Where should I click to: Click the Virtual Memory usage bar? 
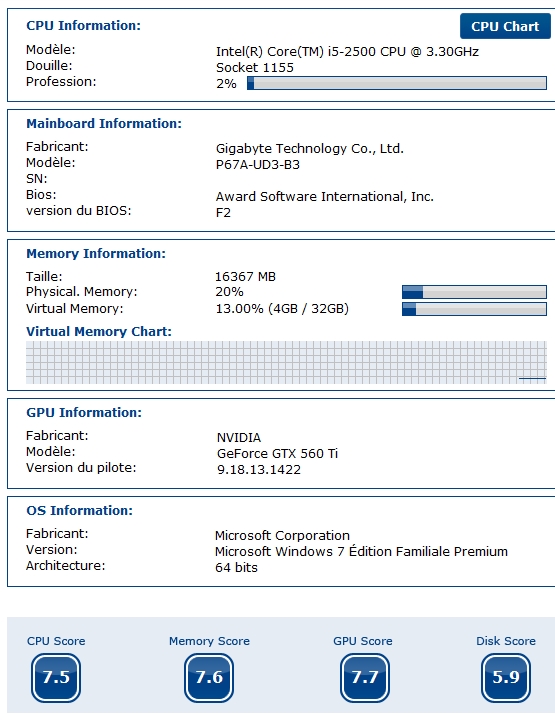(x=474, y=309)
